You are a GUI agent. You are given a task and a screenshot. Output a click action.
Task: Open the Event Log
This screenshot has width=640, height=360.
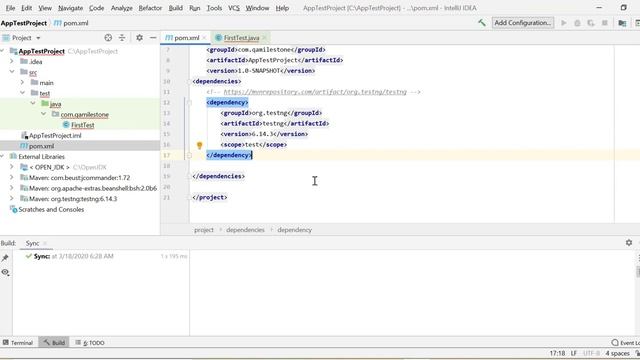626,343
